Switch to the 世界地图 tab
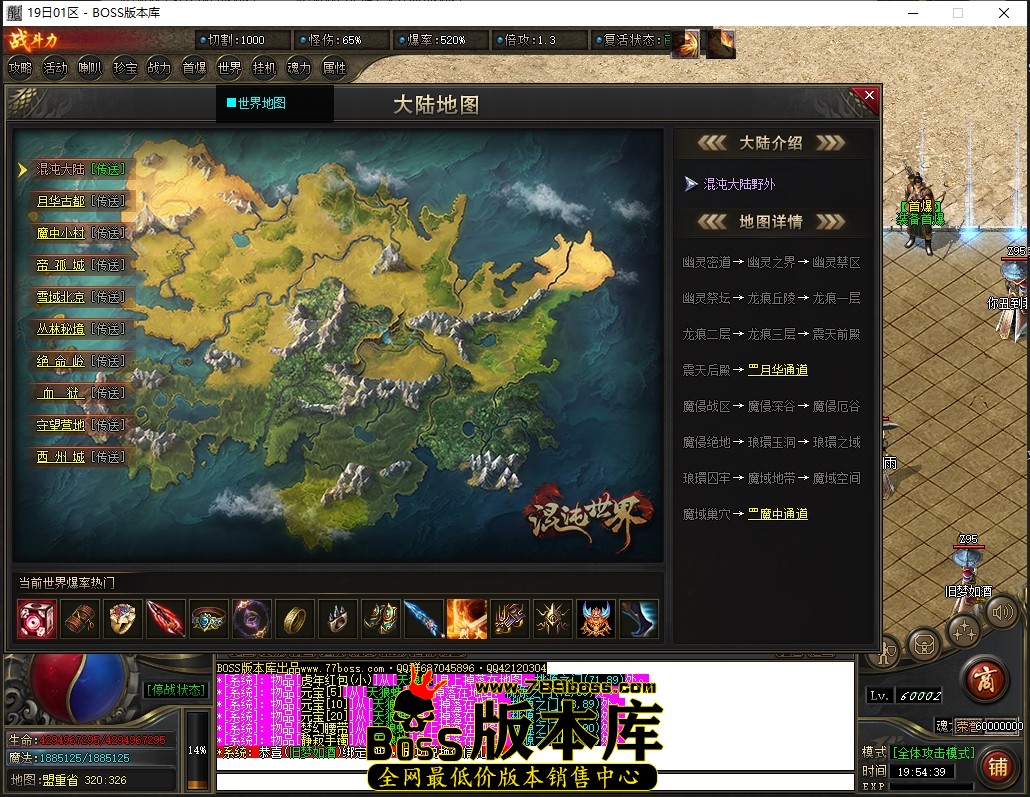 (x=256, y=103)
